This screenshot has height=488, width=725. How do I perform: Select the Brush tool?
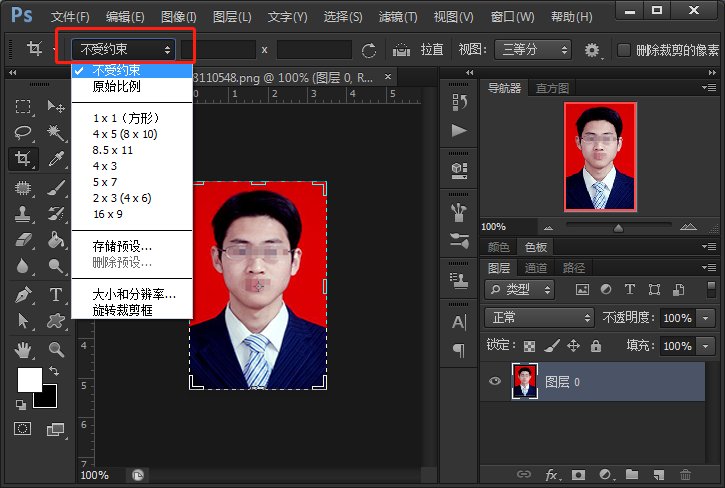tap(56, 188)
